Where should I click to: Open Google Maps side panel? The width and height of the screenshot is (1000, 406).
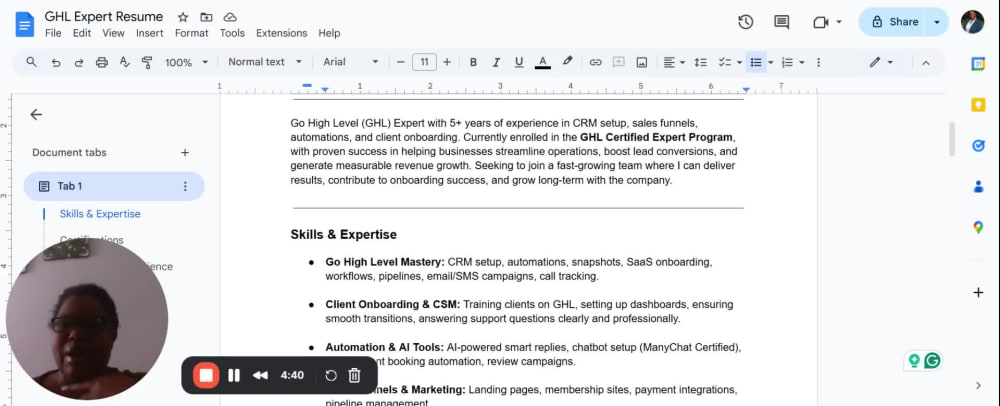coord(978,227)
